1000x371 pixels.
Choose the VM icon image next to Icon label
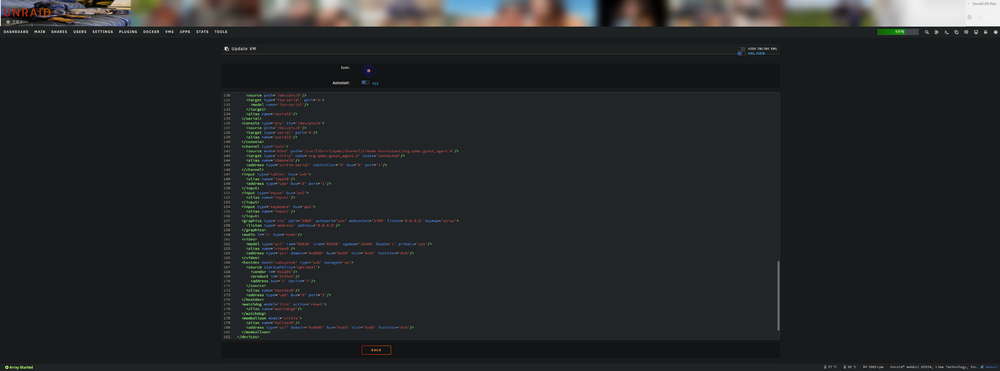[369, 70]
